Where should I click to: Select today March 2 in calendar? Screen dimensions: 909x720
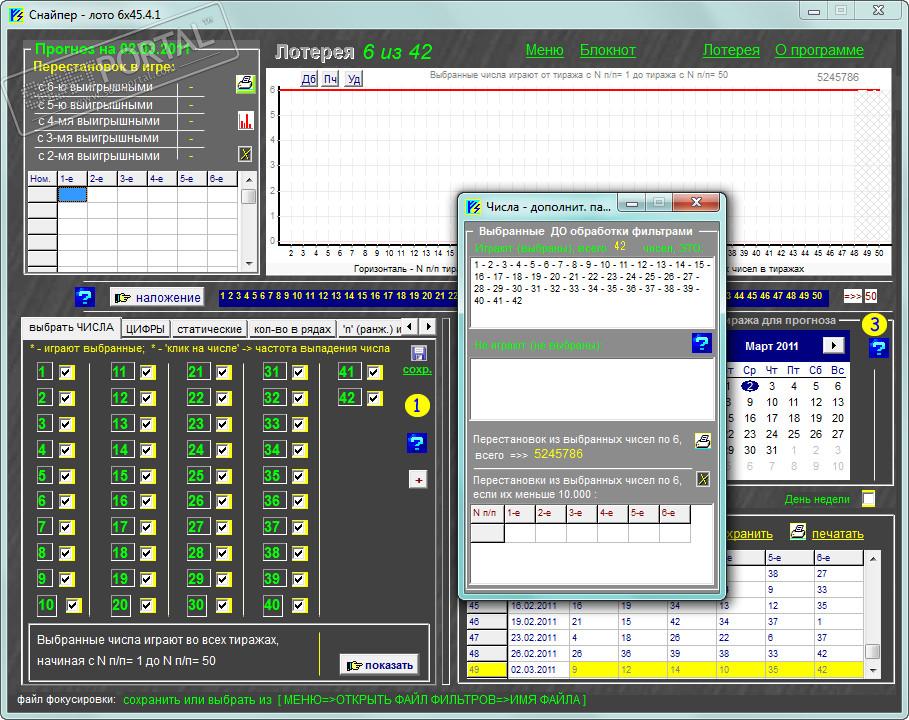click(x=750, y=386)
